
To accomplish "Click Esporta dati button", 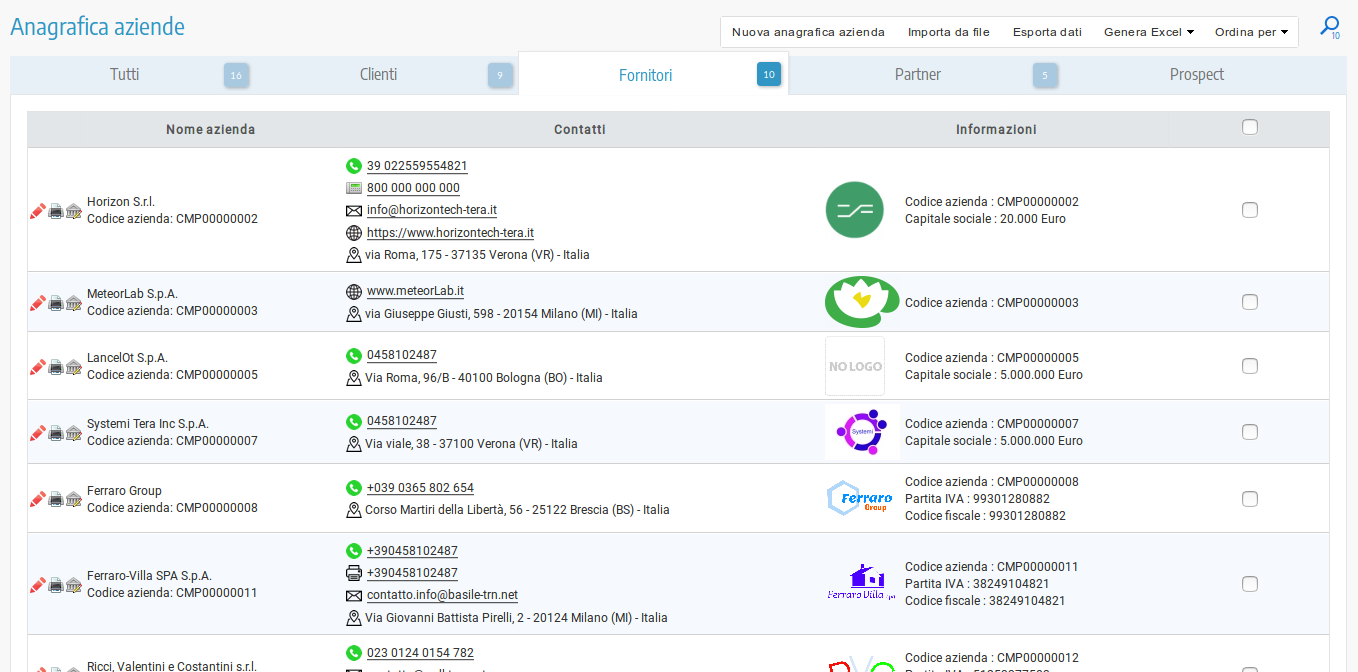I will point(1047,32).
